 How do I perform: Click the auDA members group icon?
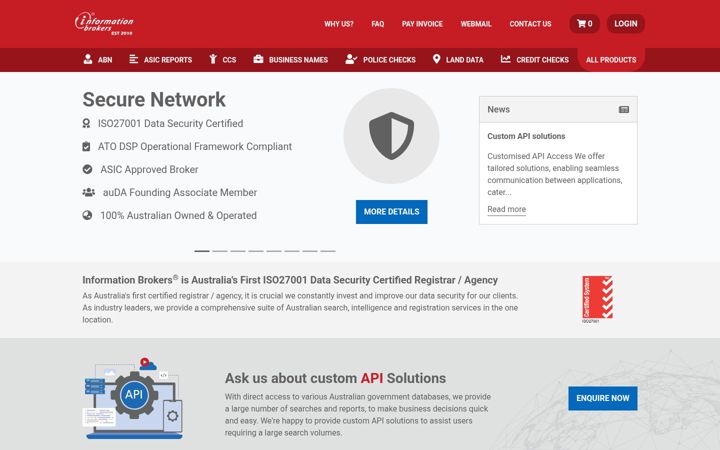click(x=89, y=192)
